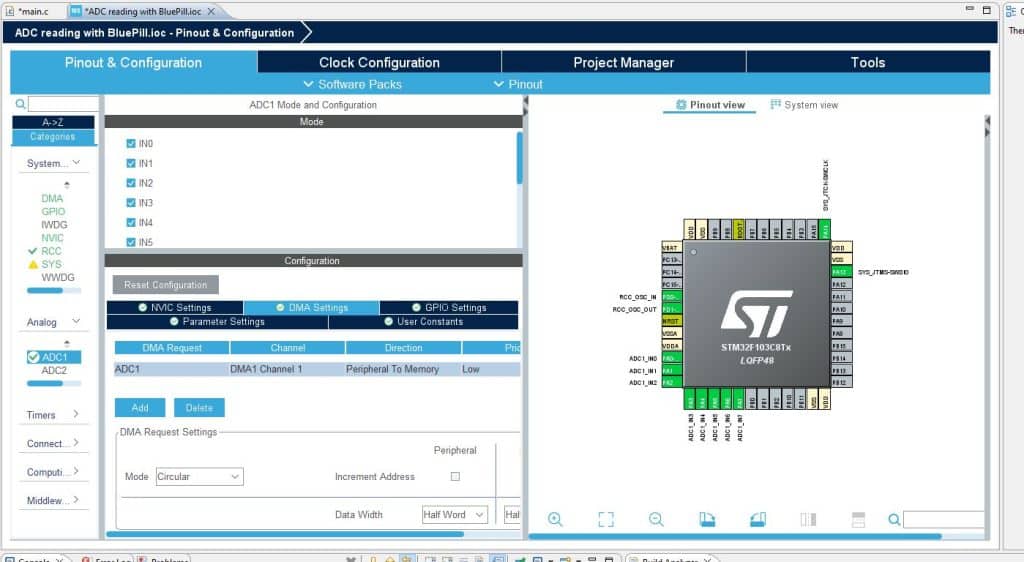This screenshot has width=1024, height=562.
Task: Click the ST logo on the chip
Action: (x=756, y=314)
